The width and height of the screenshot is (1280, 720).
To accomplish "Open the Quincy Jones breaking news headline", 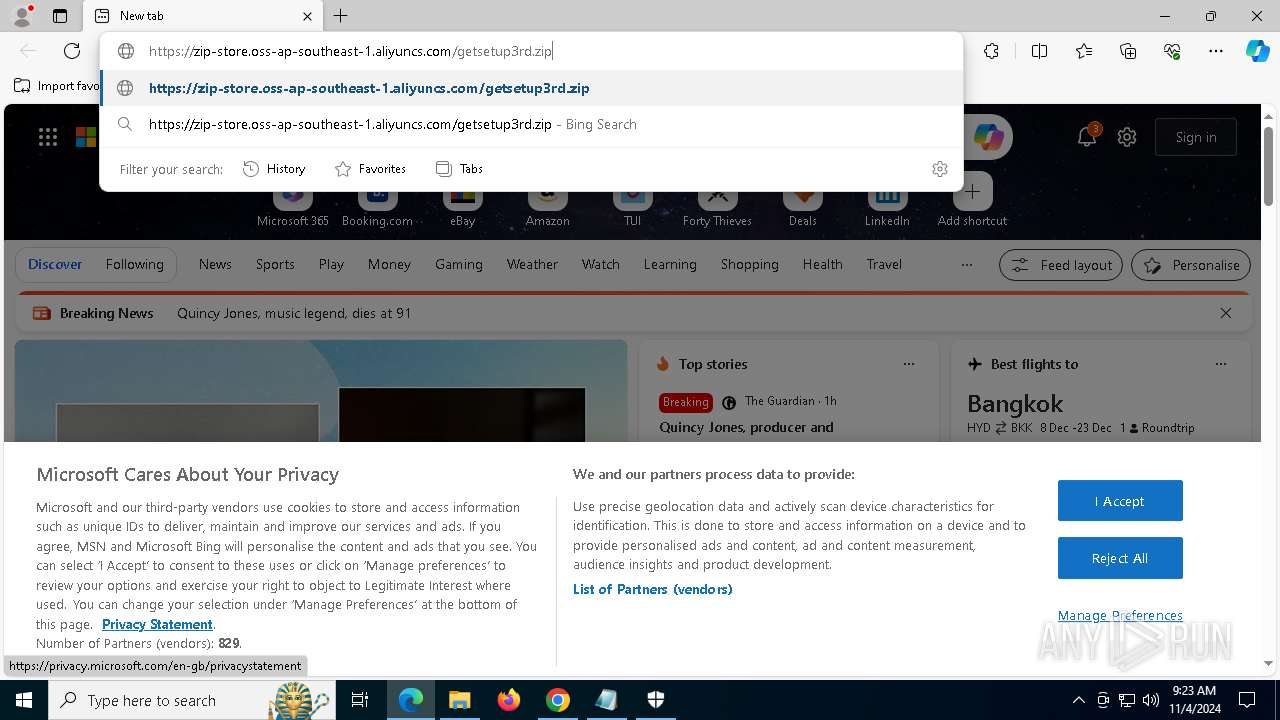I will coord(294,313).
